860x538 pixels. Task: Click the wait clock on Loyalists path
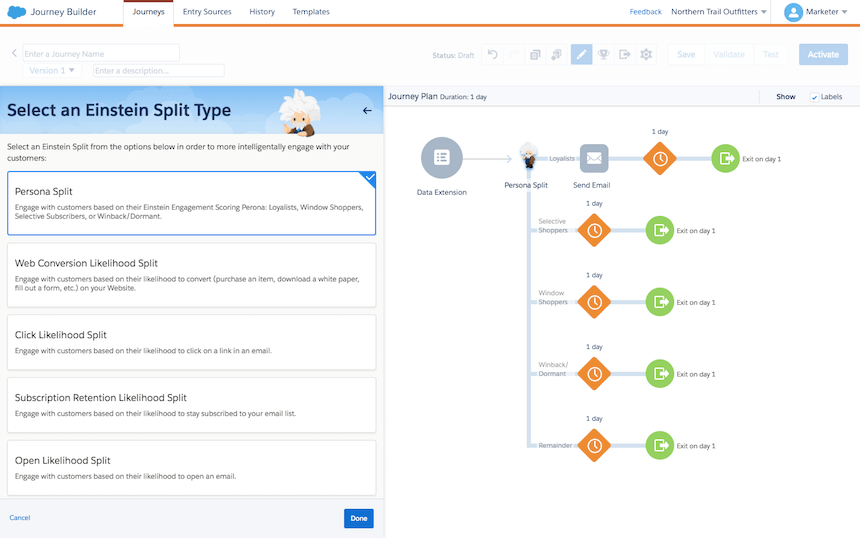660,158
